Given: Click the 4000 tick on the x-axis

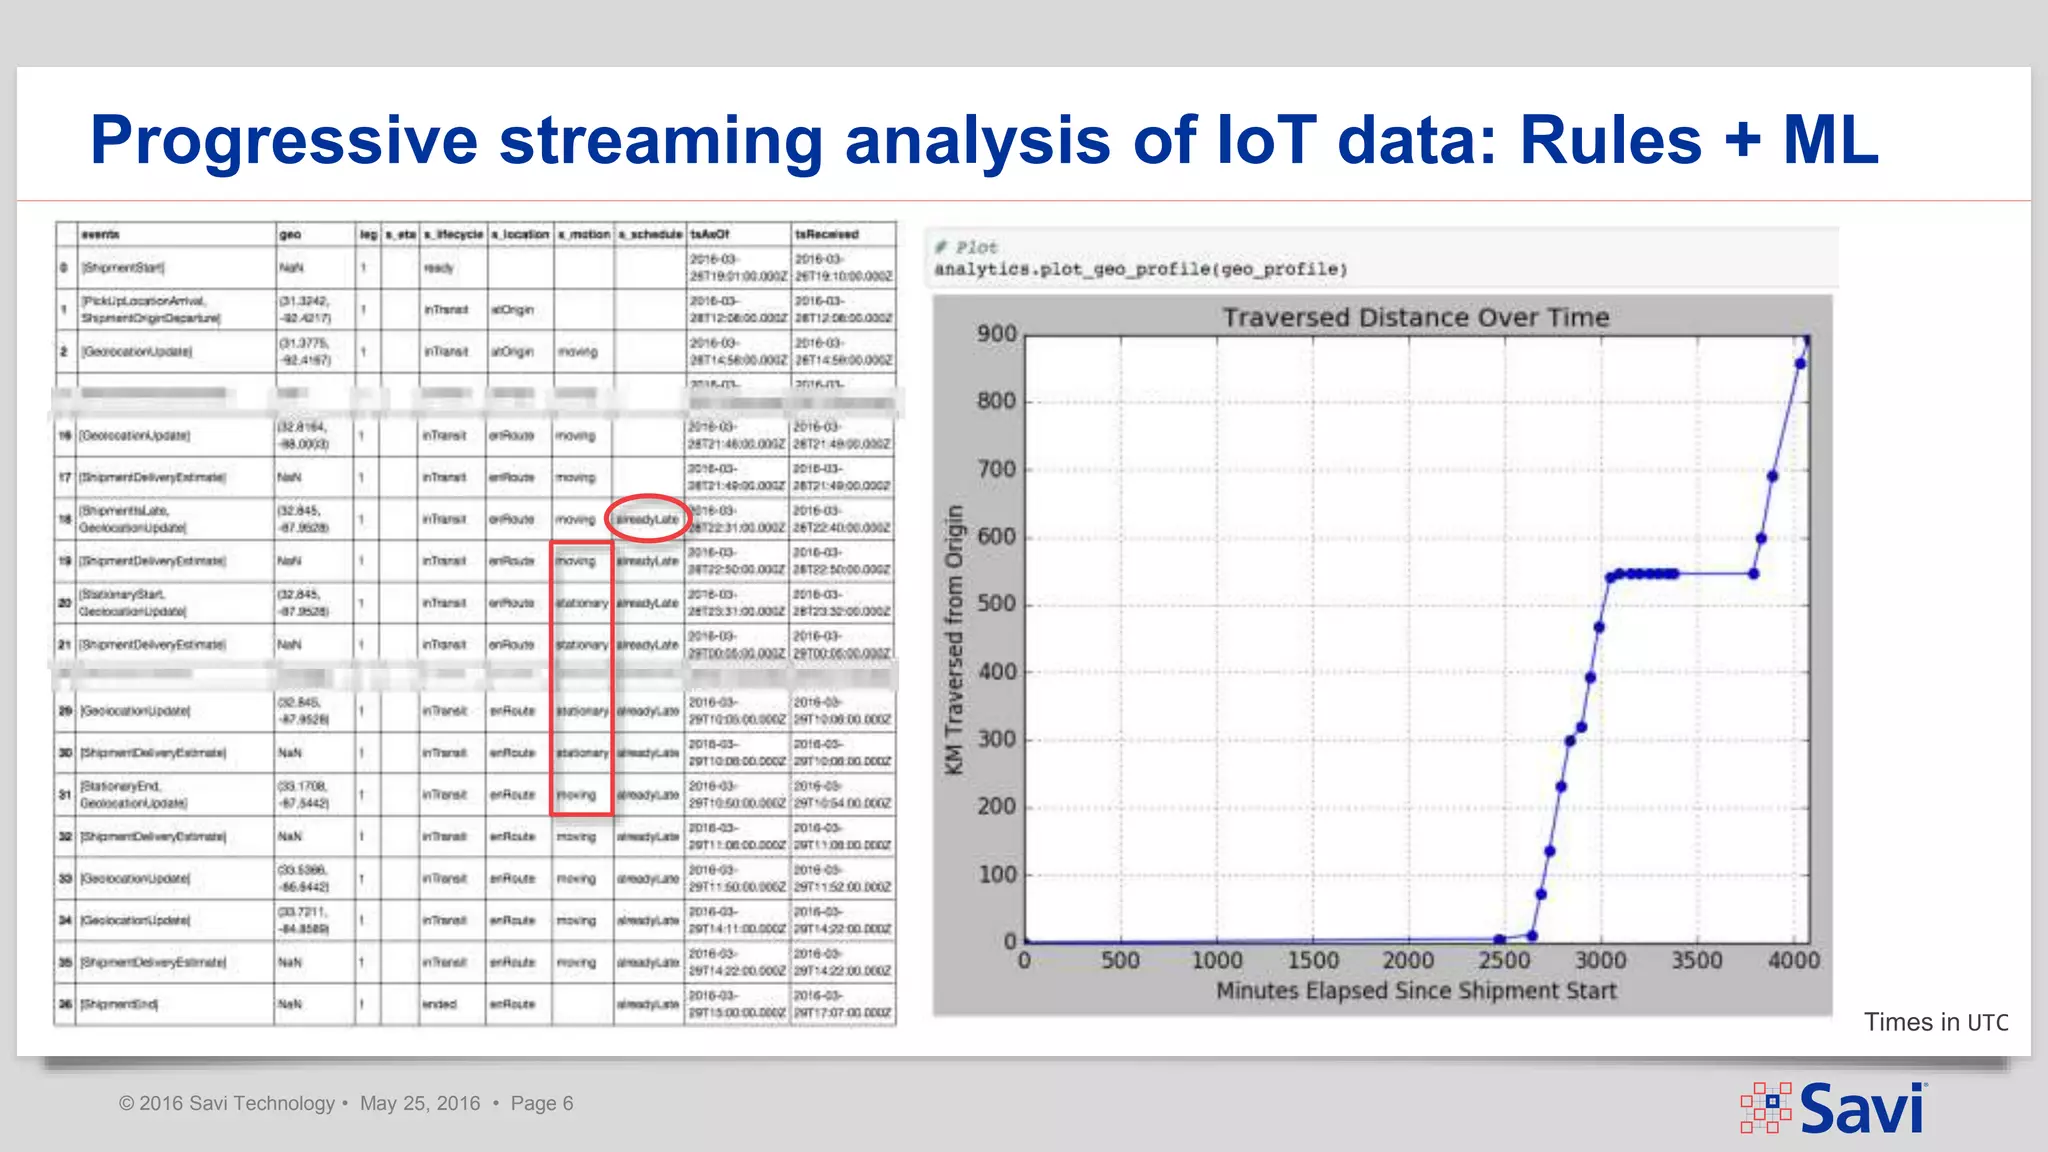Looking at the screenshot, I should click(x=1794, y=961).
